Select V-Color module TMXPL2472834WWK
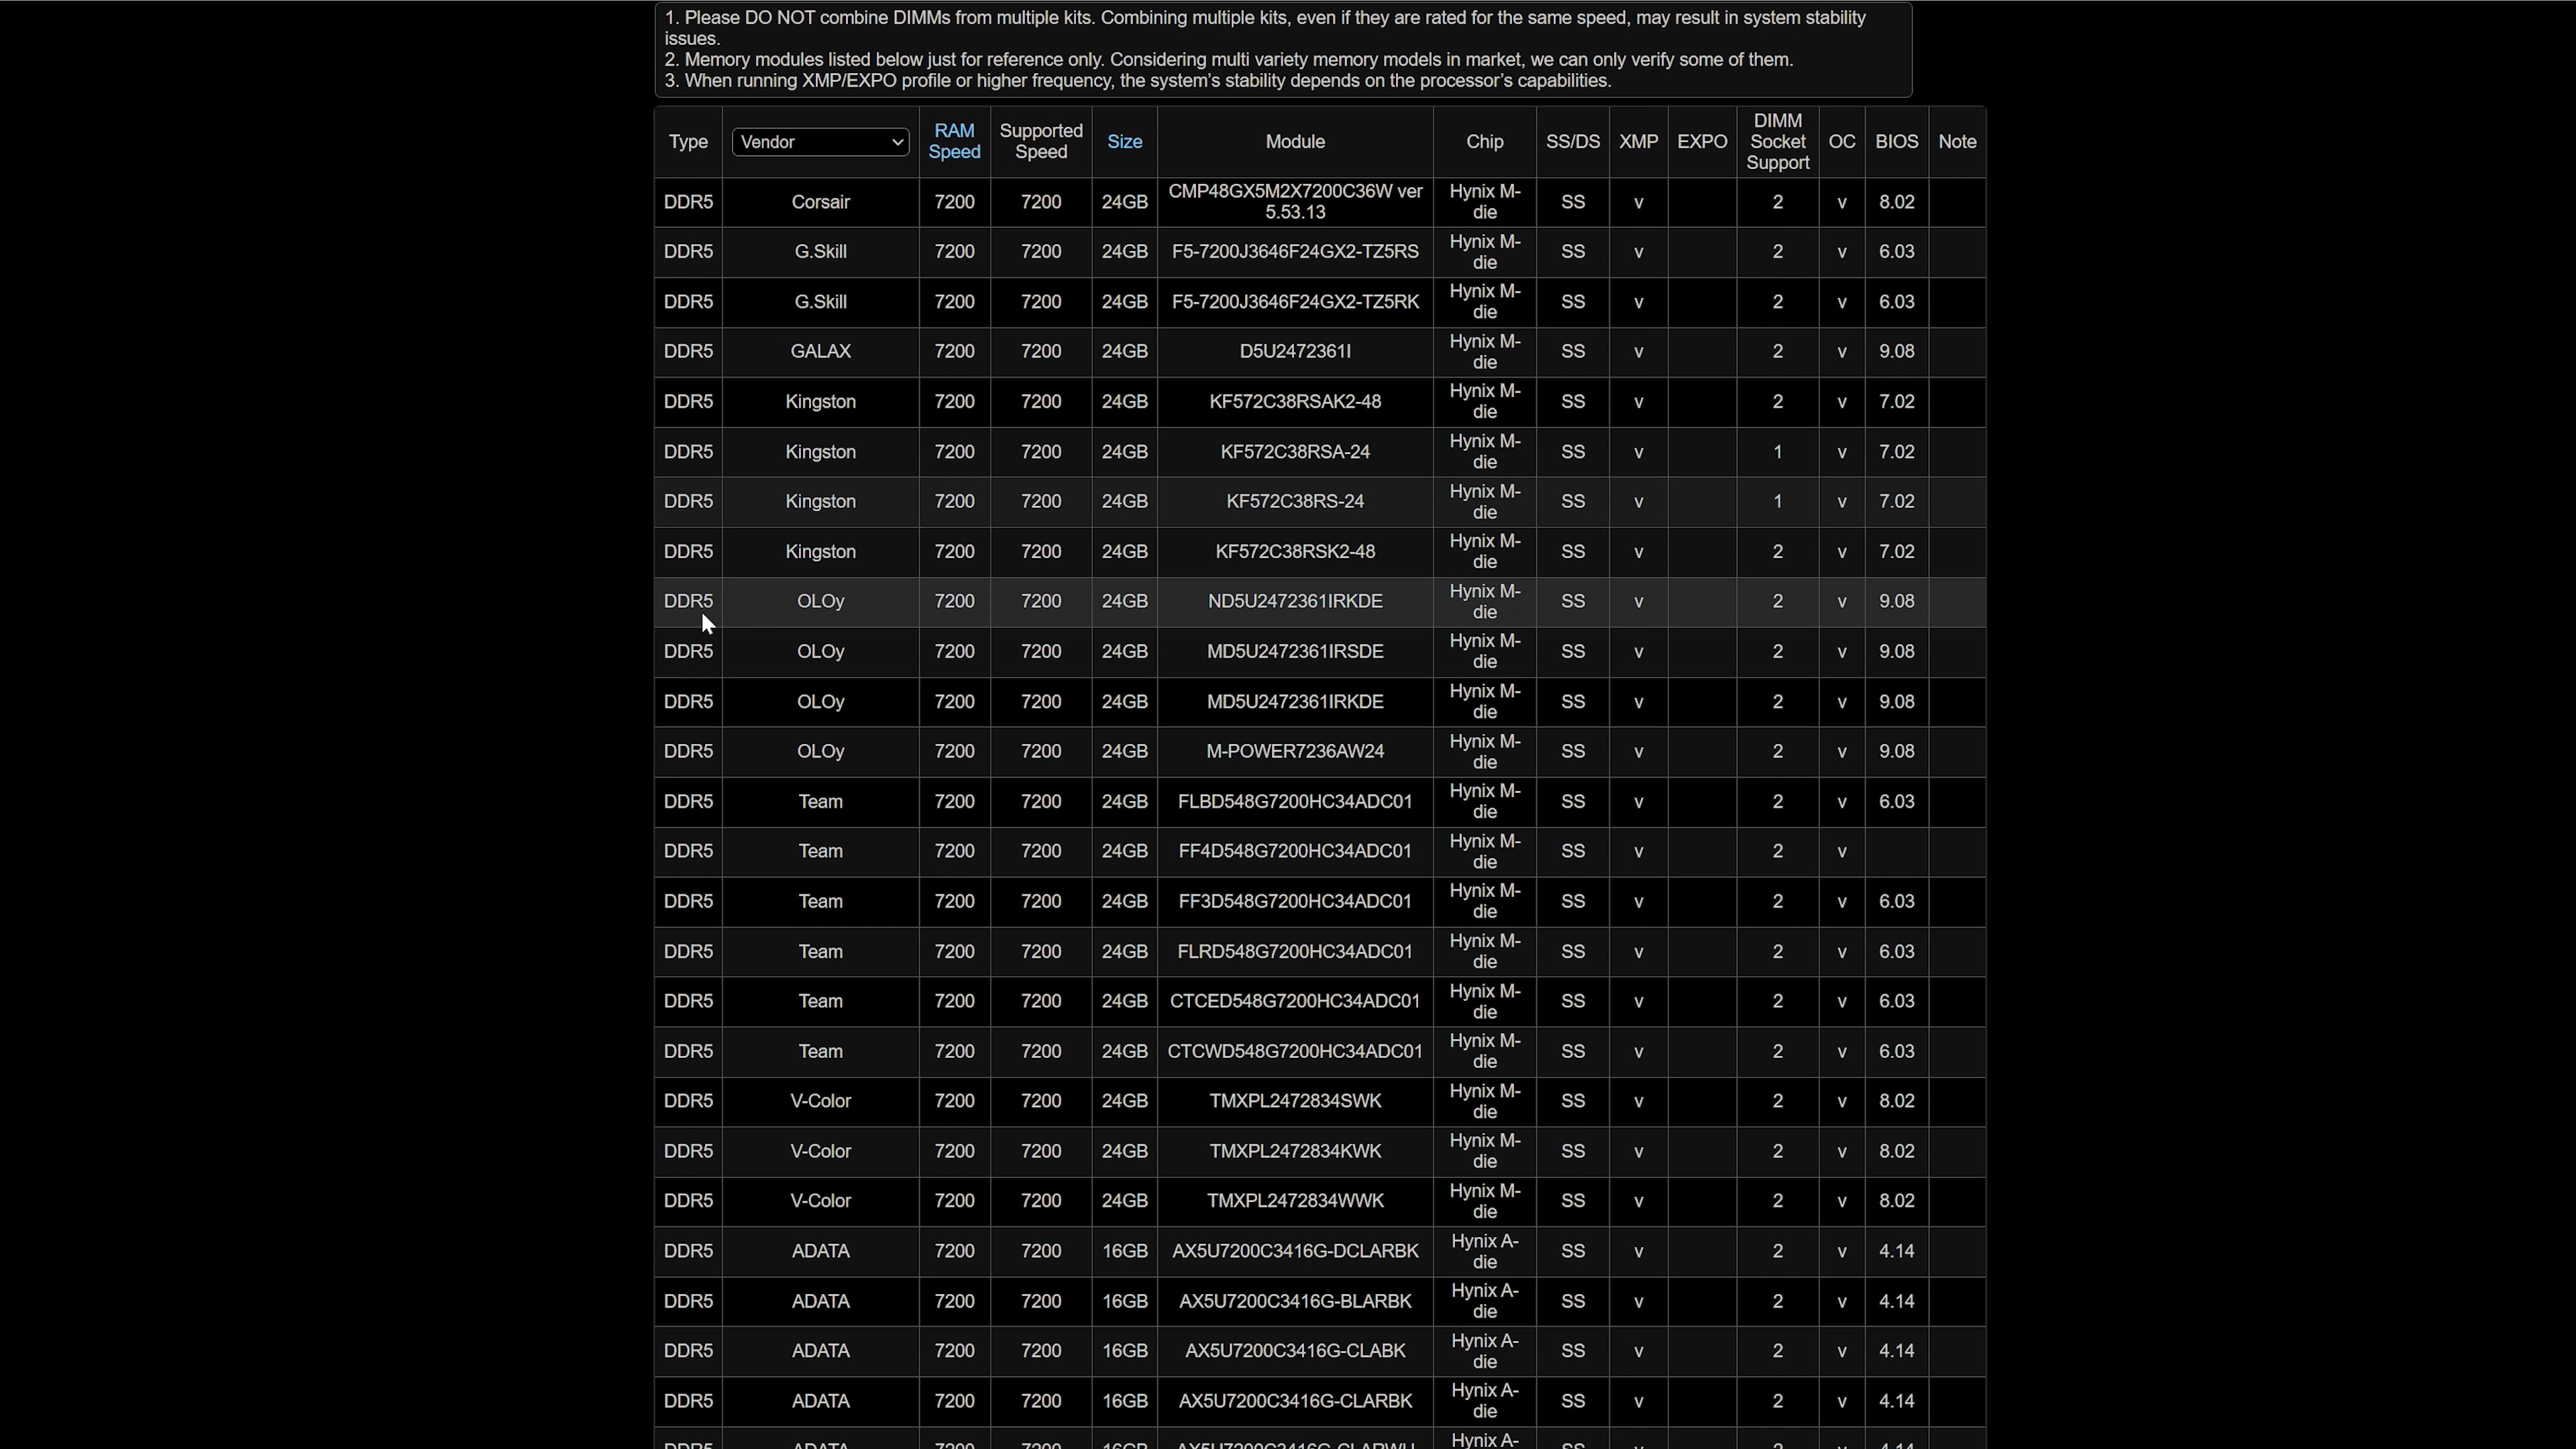This screenshot has height=1449, width=2576. pos(1295,1202)
